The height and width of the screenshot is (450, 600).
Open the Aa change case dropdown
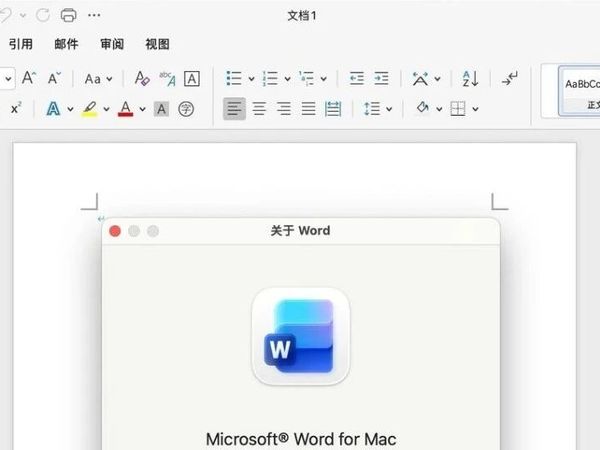pos(98,79)
